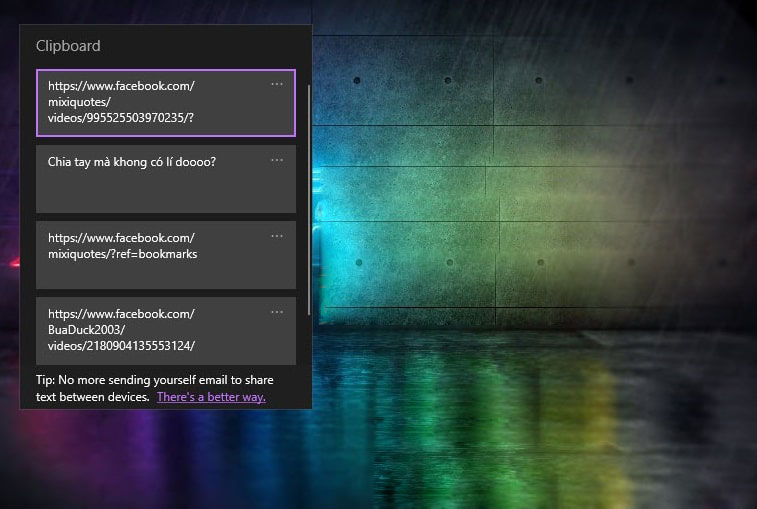Select the mixiquotes/?ref=bookmarks link entry
This screenshot has width=757, height=509.
(166, 255)
